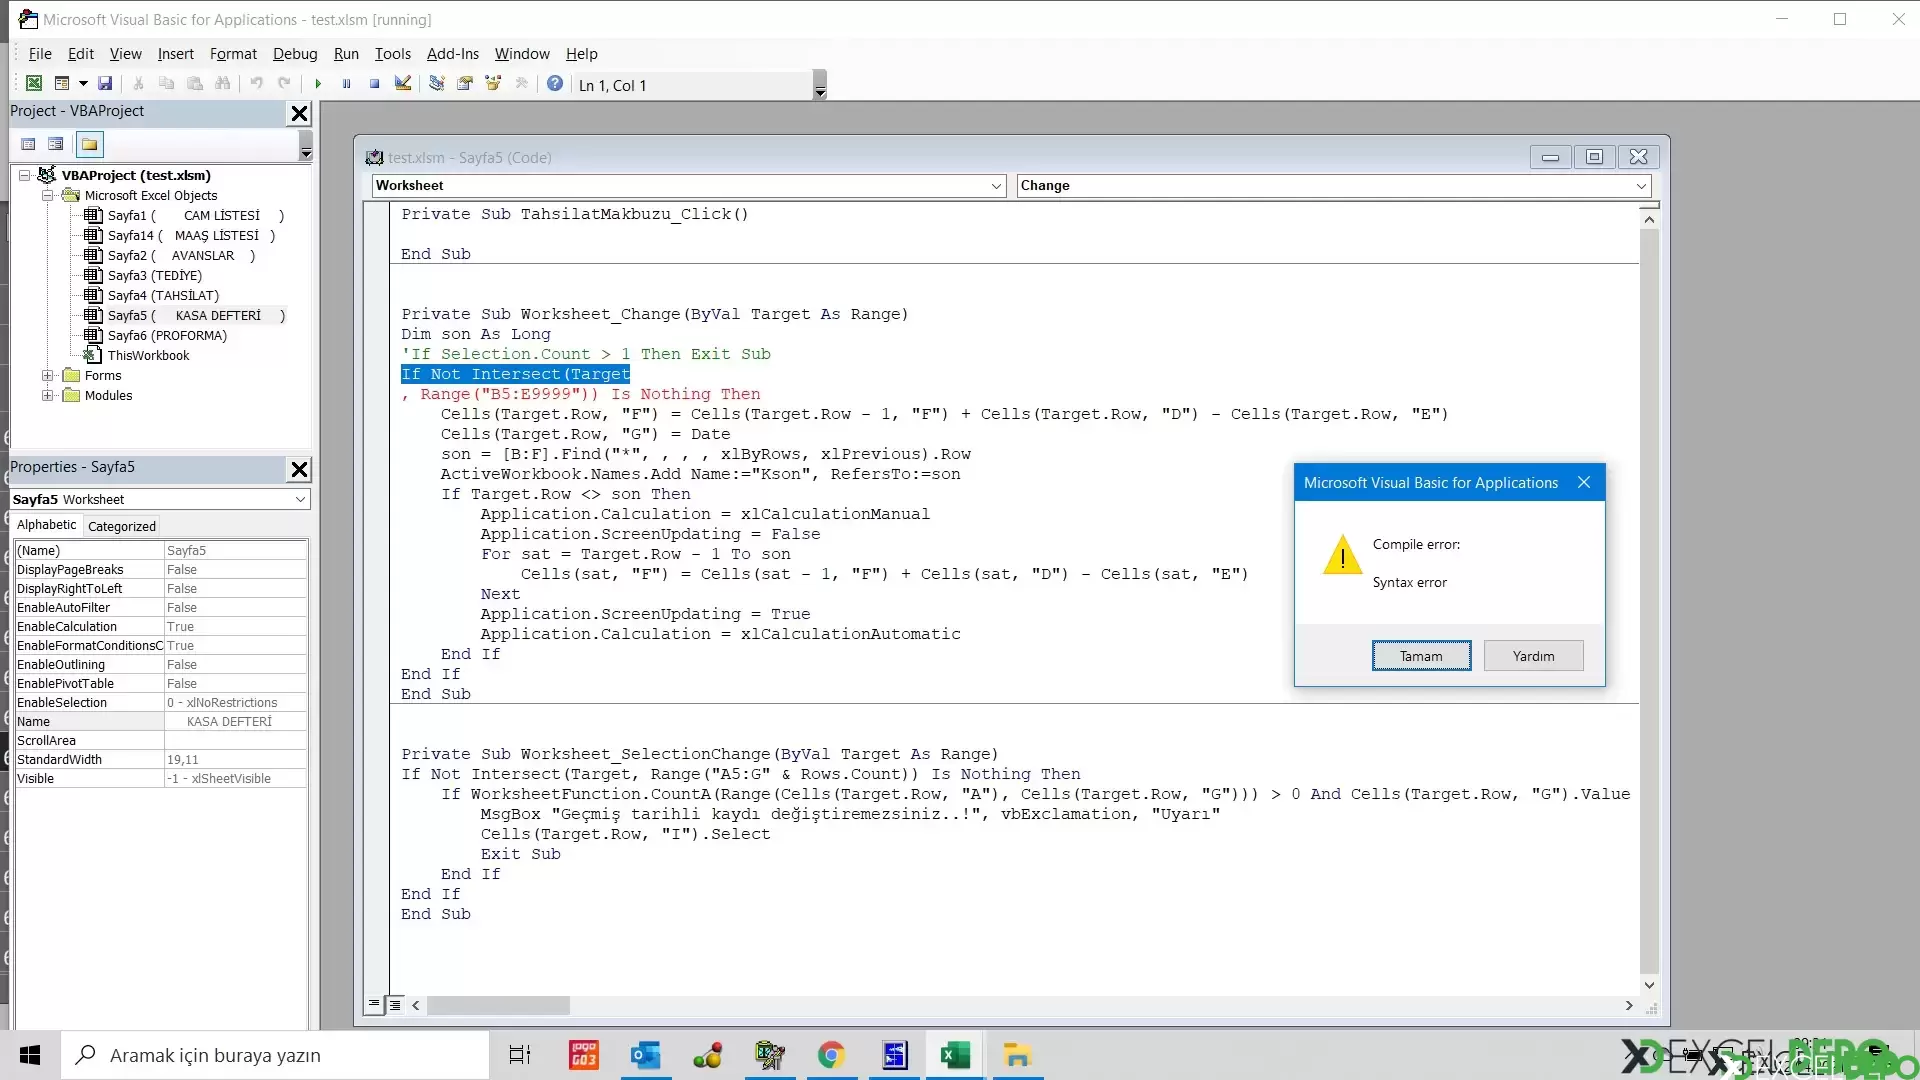The image size is (1920, 1080).
Task: Close the compile error dialog with X
Action: [x=1584, y=483]
